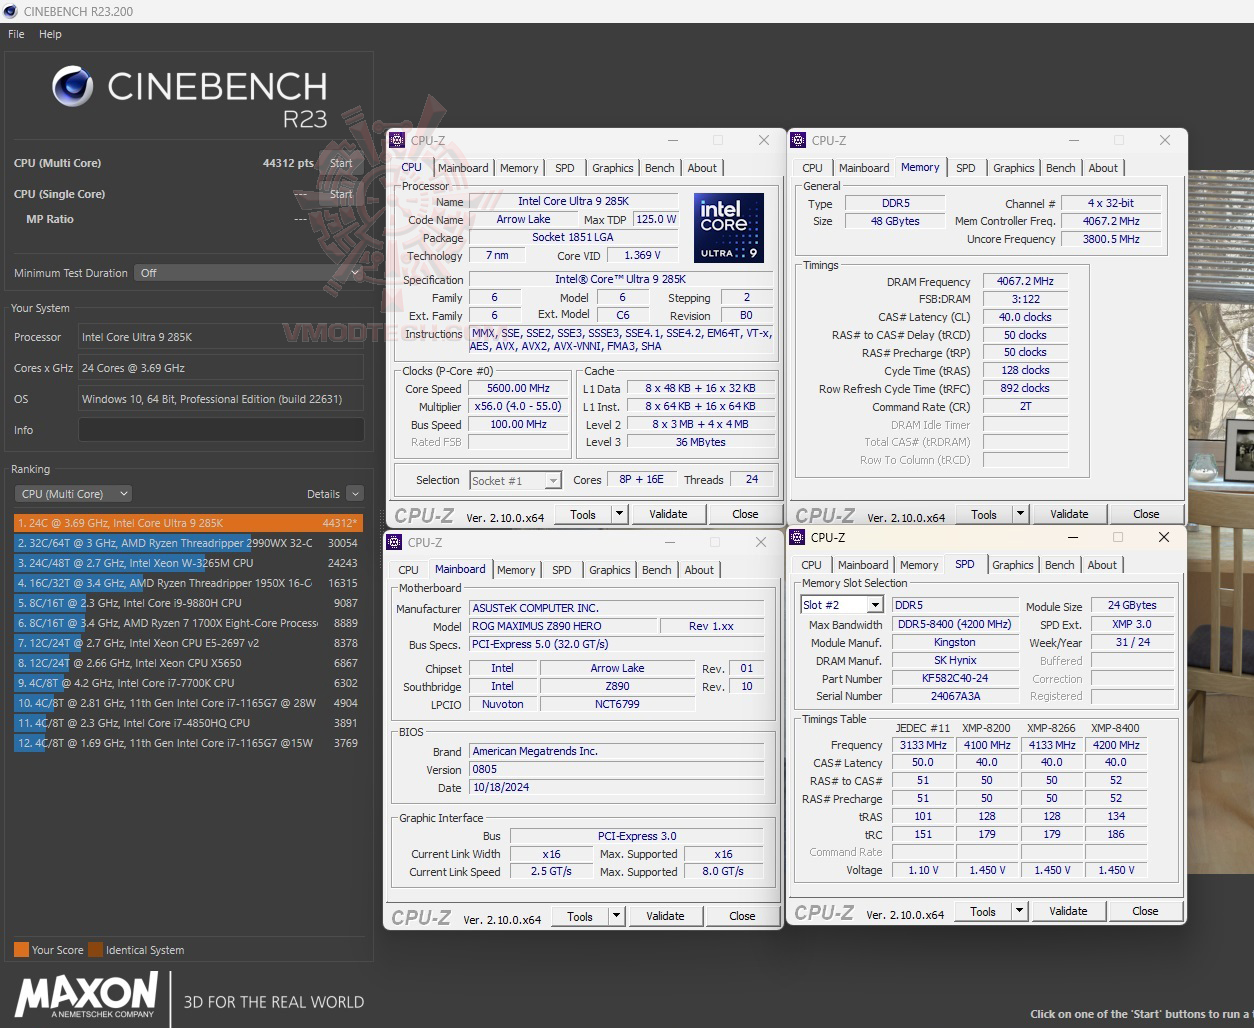Switch to the Graphics tab in CPU-Z
The width and height of the screenshot is (1254, 1028).
pyautogui.click(x=612, y=167)
